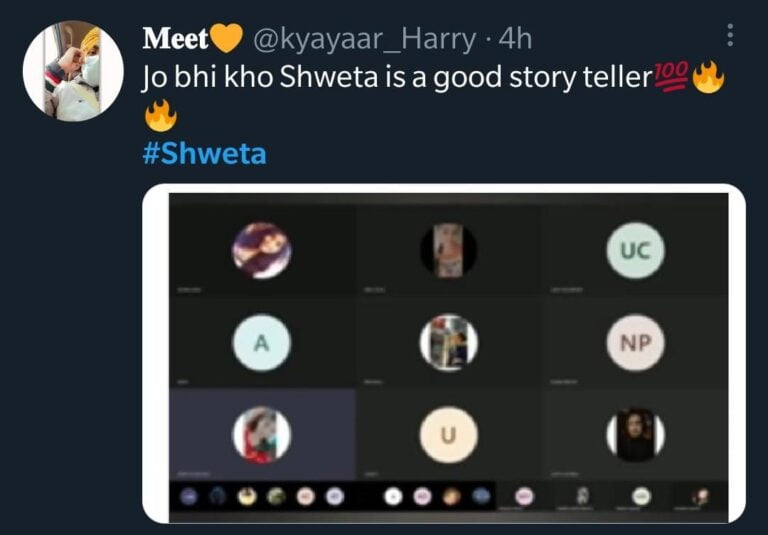Click the highlighted bottom-left participant avatar
This screenshot has height=535, width=768.
pos(262,435)
